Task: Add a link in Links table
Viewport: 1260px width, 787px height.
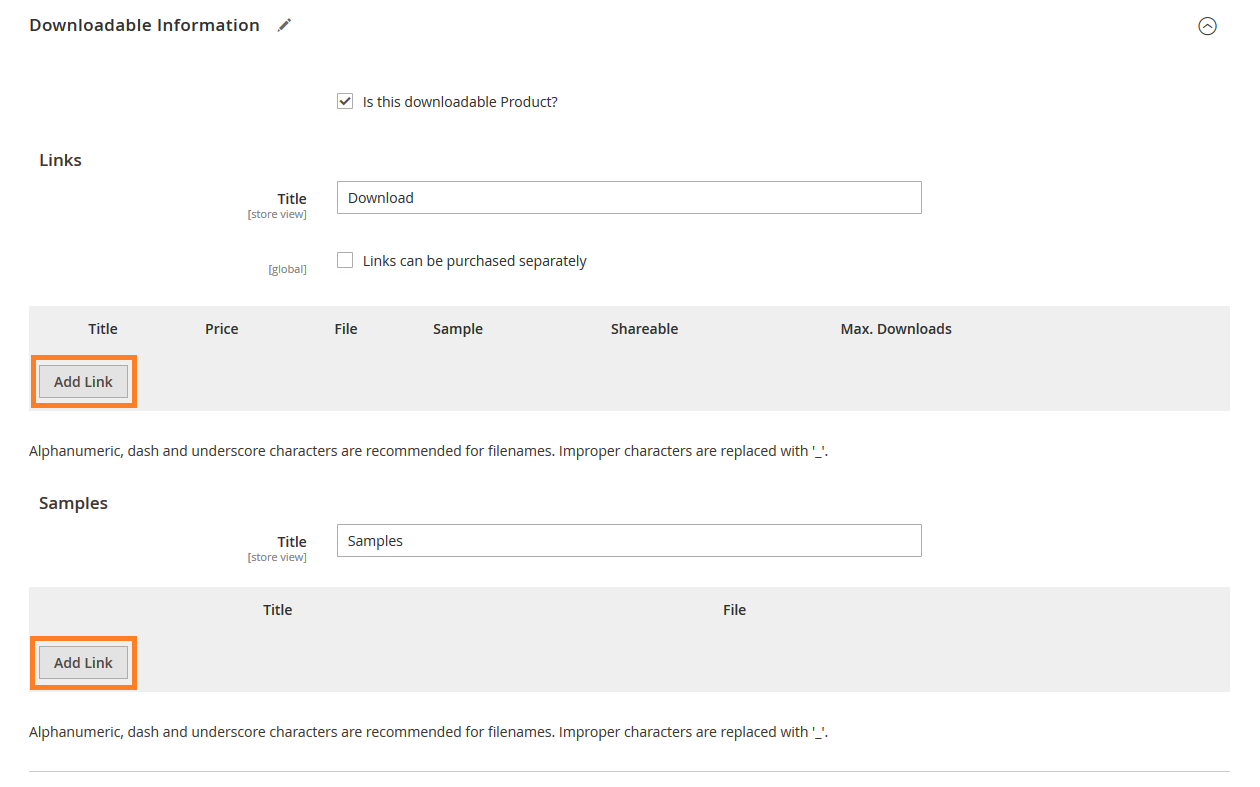Action: pos(83,381)
